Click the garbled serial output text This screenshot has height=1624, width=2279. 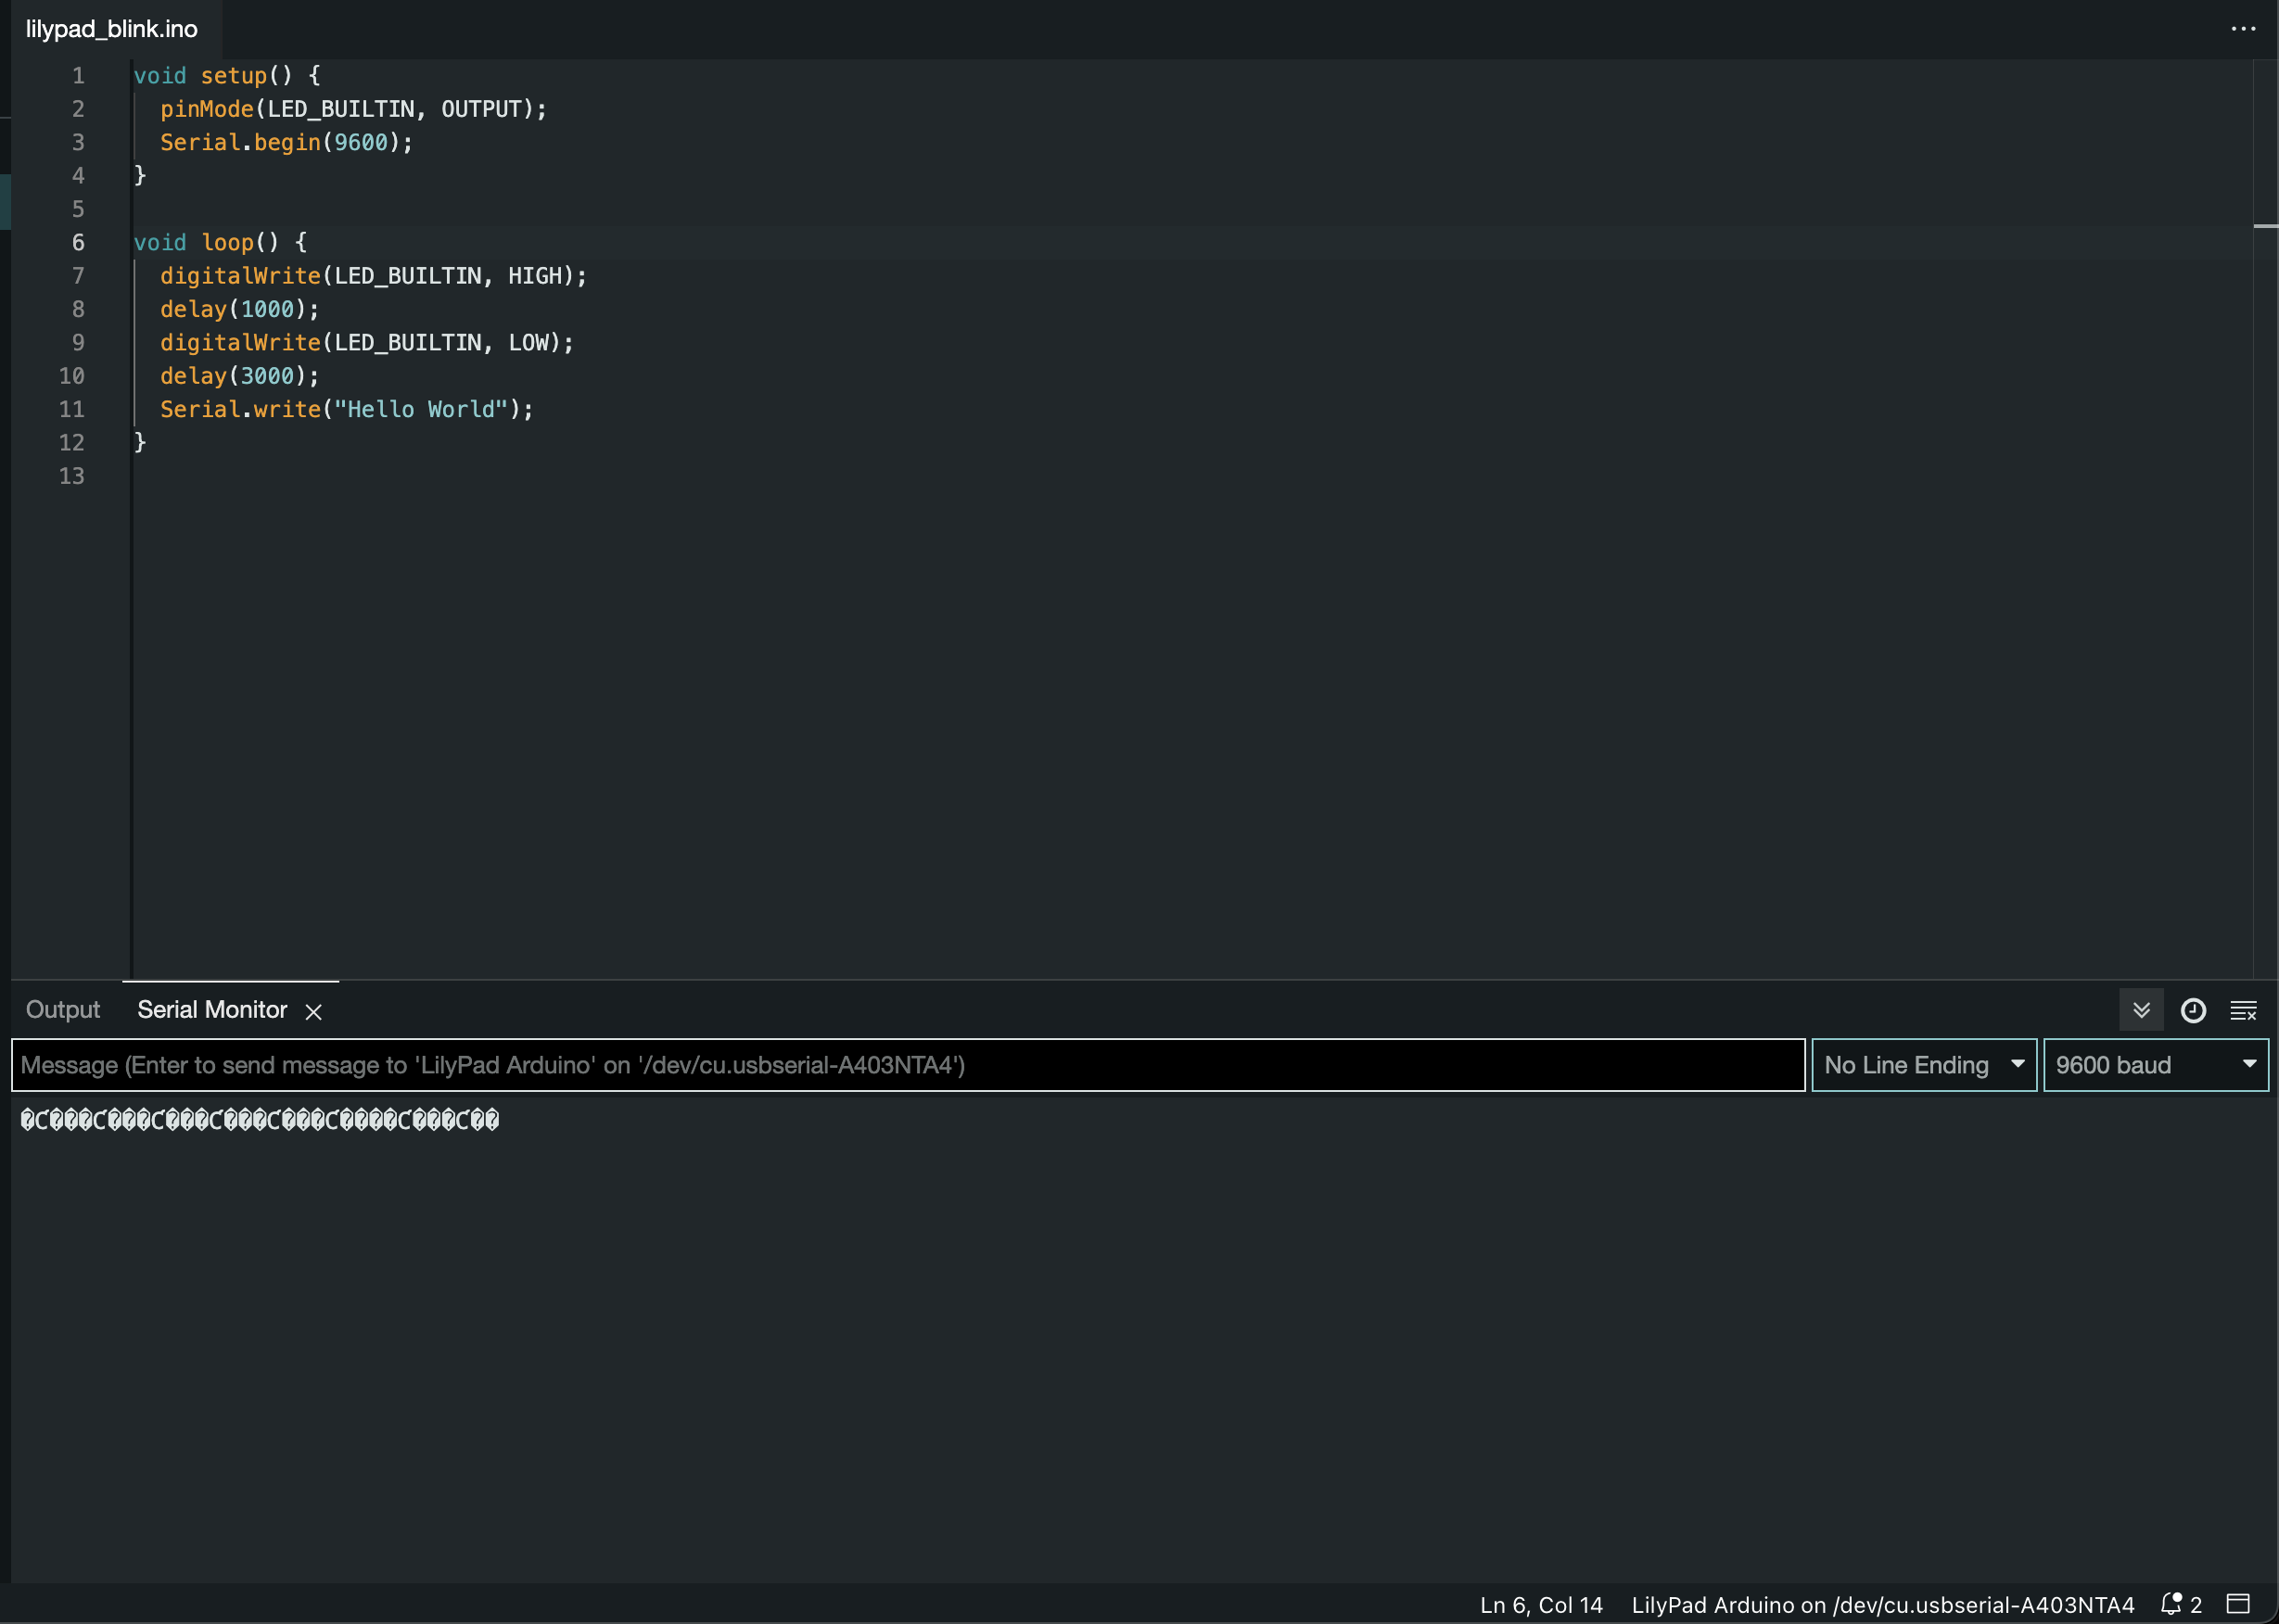260,1120
